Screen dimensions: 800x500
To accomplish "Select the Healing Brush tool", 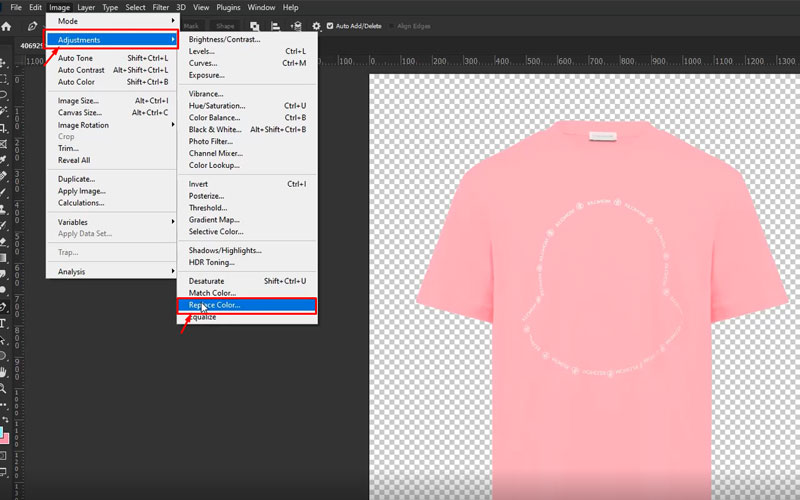I will point(3,176).
